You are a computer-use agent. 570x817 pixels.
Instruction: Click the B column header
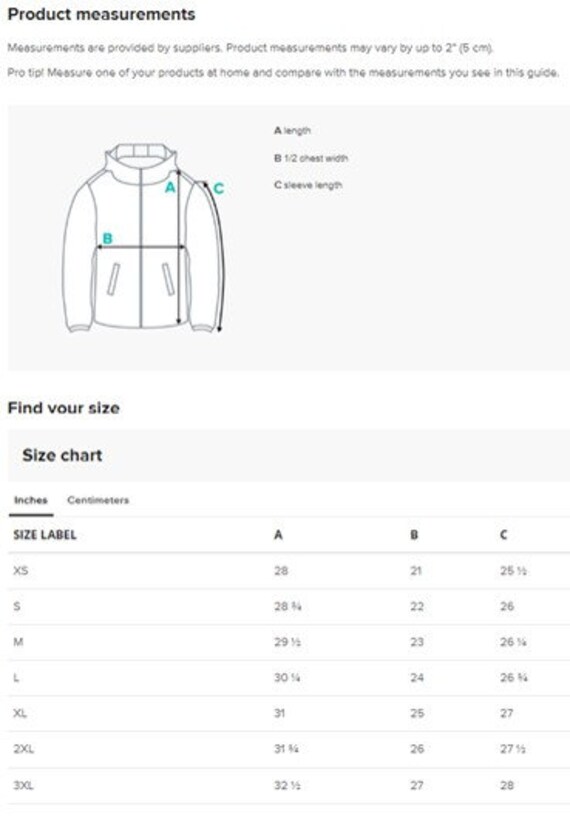pos(414,535)
